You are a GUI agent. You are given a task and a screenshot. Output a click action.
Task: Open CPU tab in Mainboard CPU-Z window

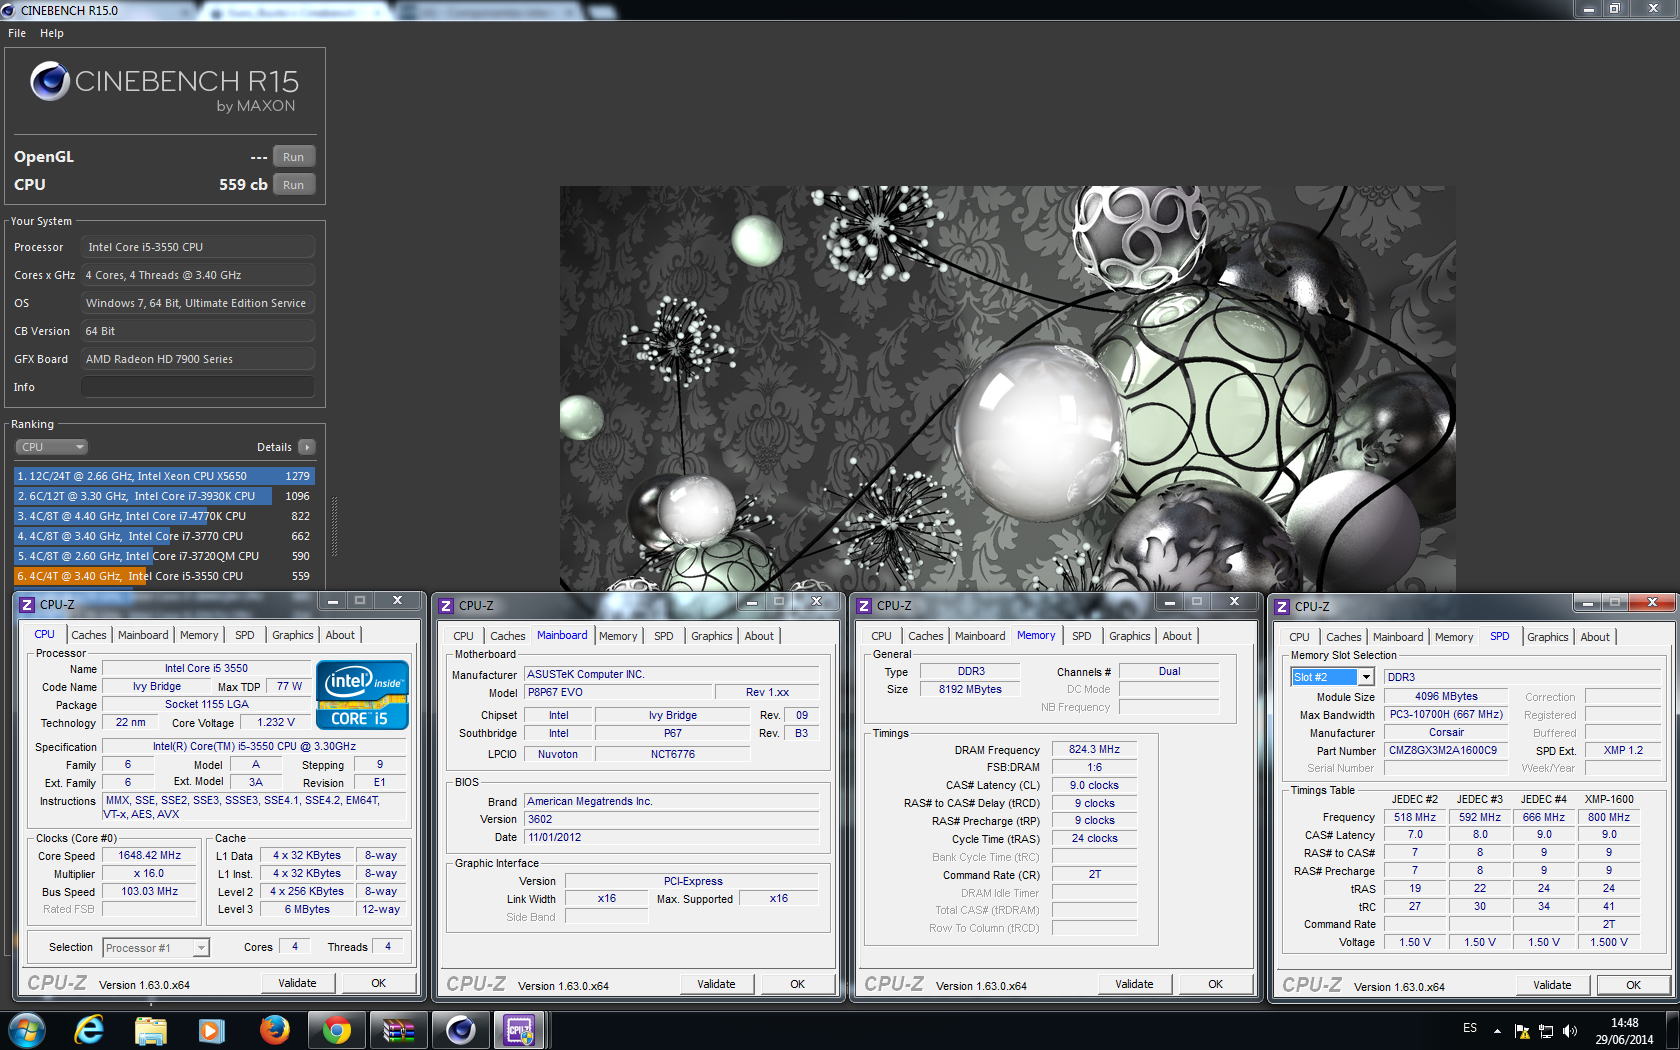pos(463,636)
